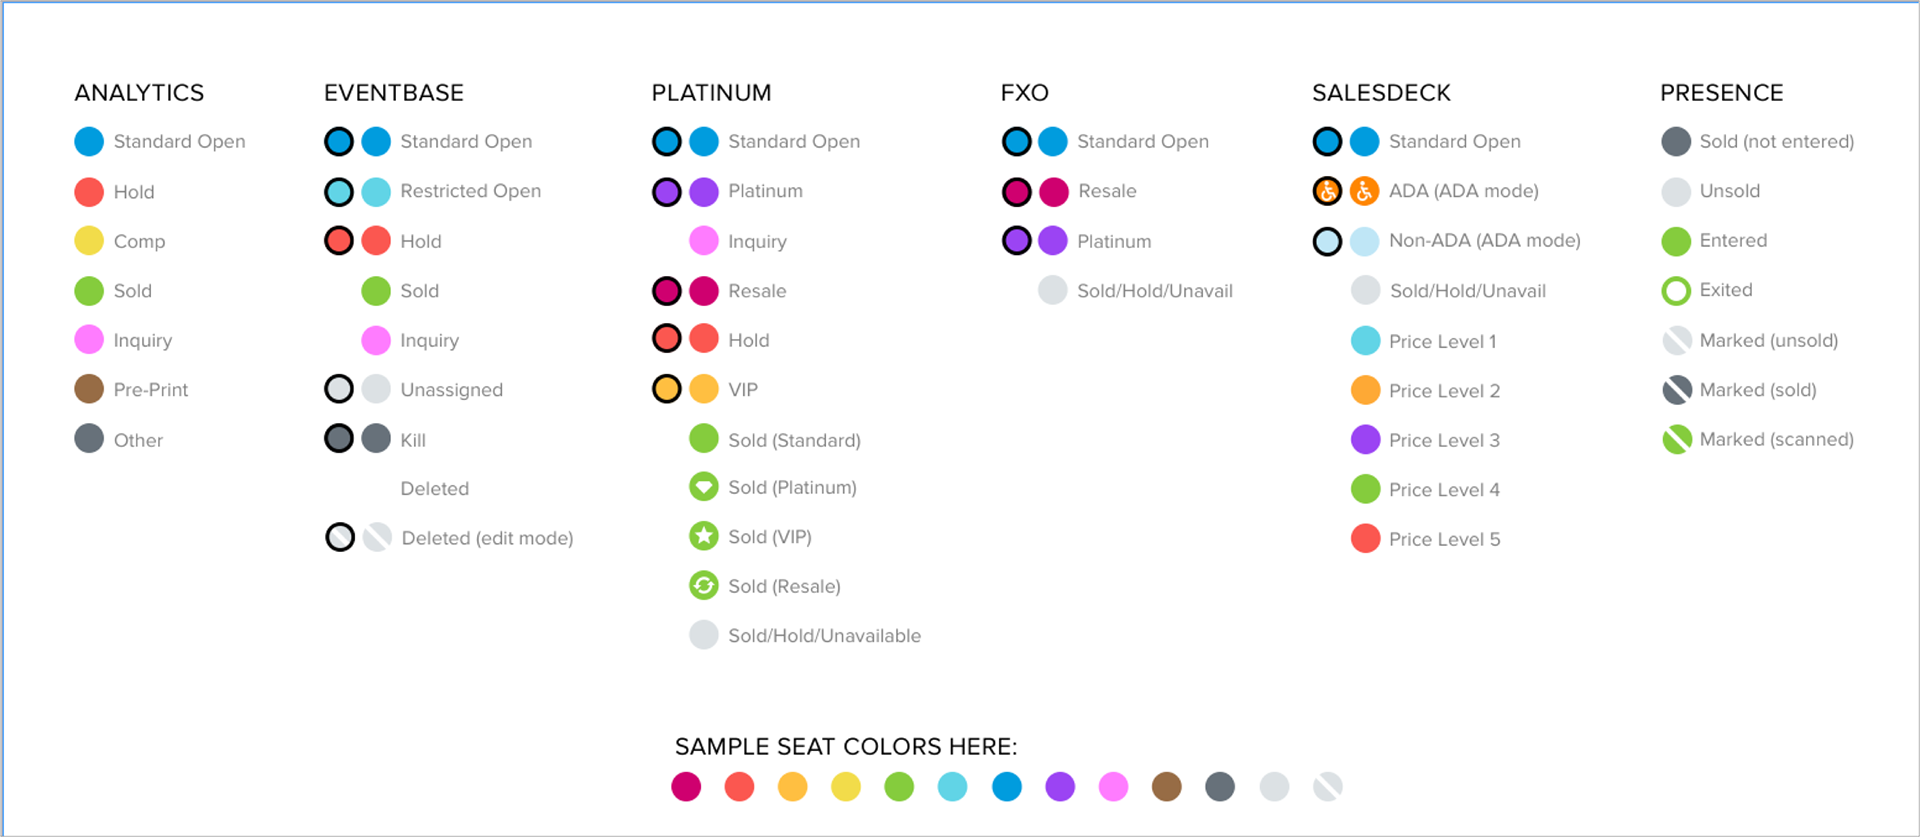Click the Pre-Print brown dot in Analytics
This screenshot has height=837, width=1920.
point(89,389)
